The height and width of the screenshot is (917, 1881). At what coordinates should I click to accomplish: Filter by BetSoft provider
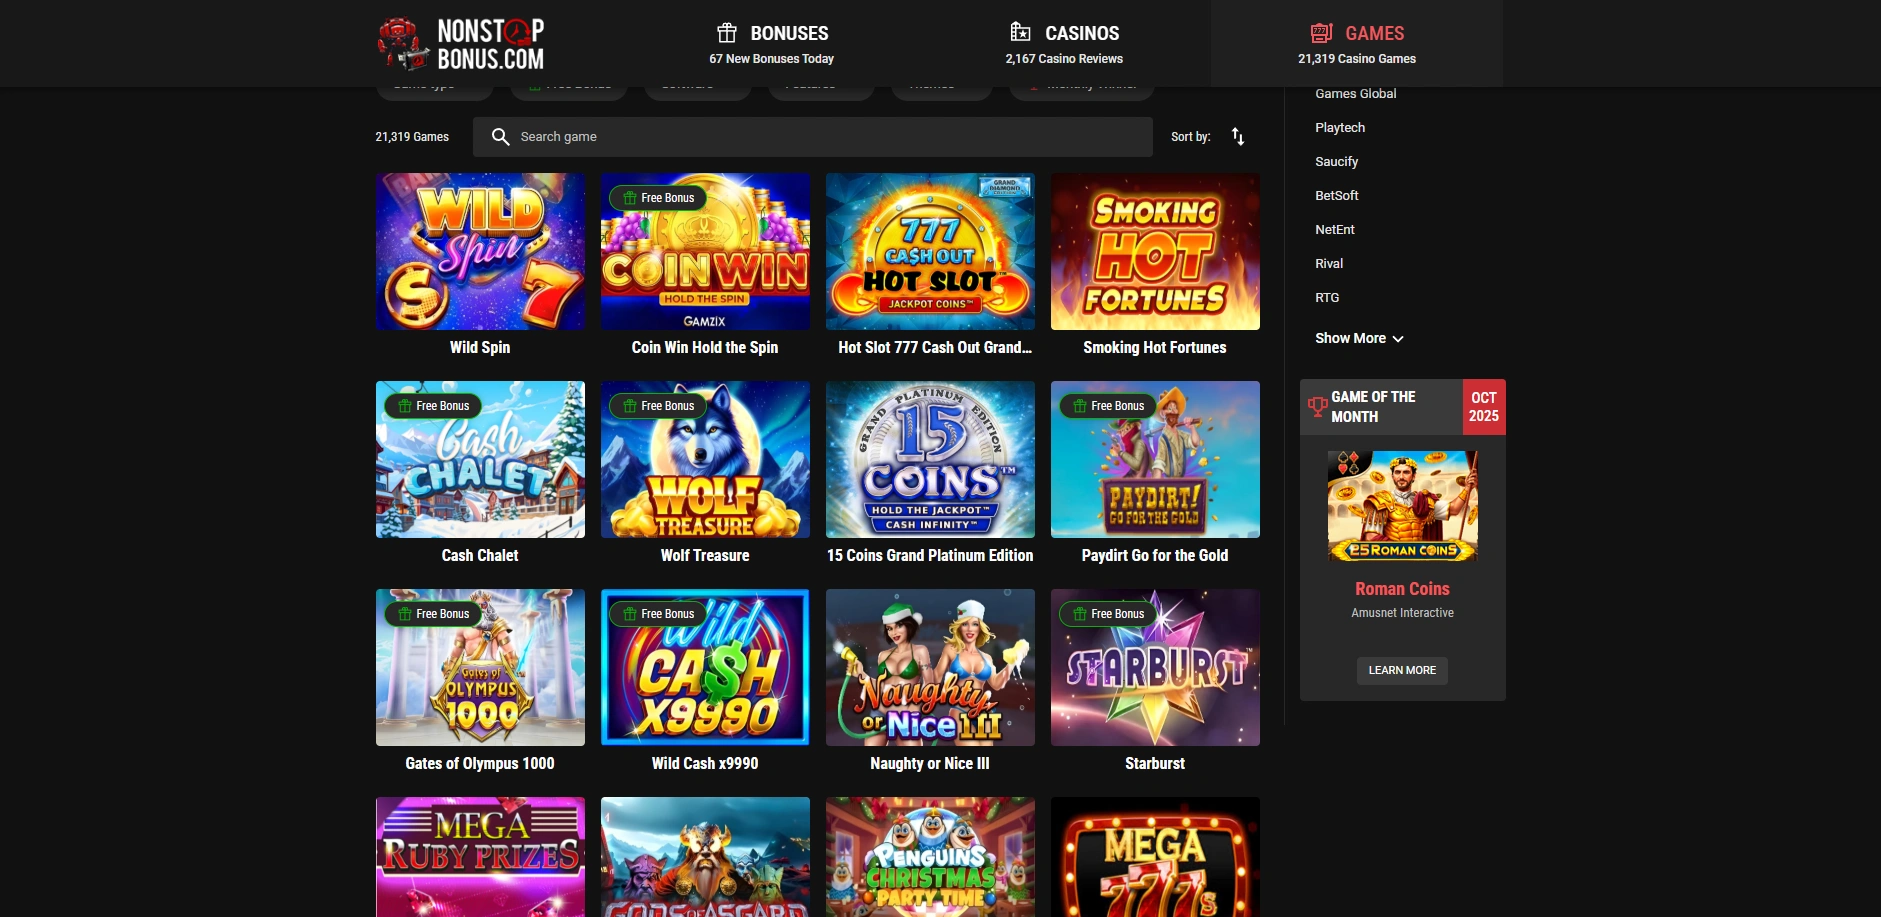[1337, 196]
